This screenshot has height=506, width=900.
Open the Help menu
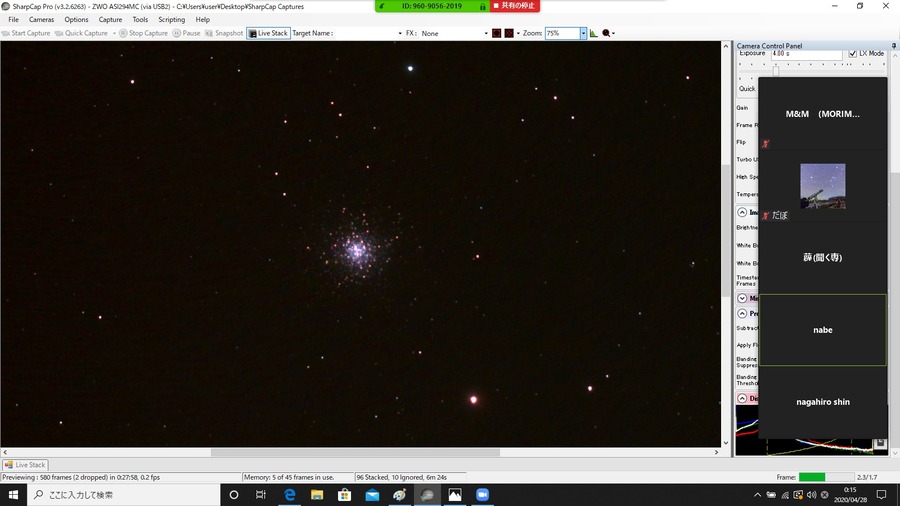(x=203, y=20)
